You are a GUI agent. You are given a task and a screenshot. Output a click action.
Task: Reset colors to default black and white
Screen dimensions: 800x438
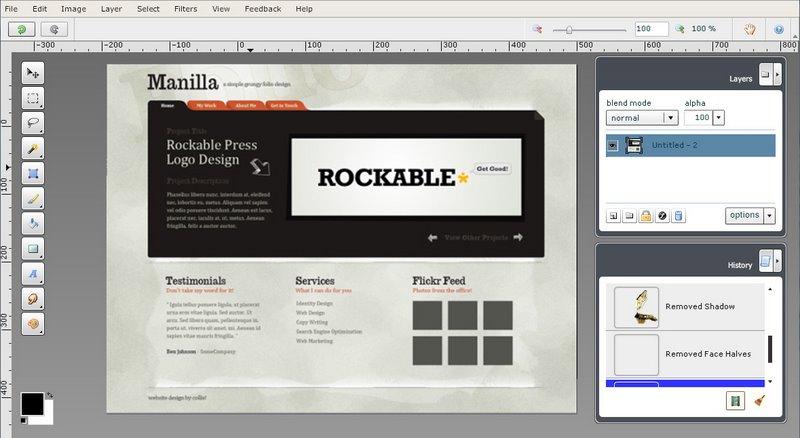(x=23, y=421)
